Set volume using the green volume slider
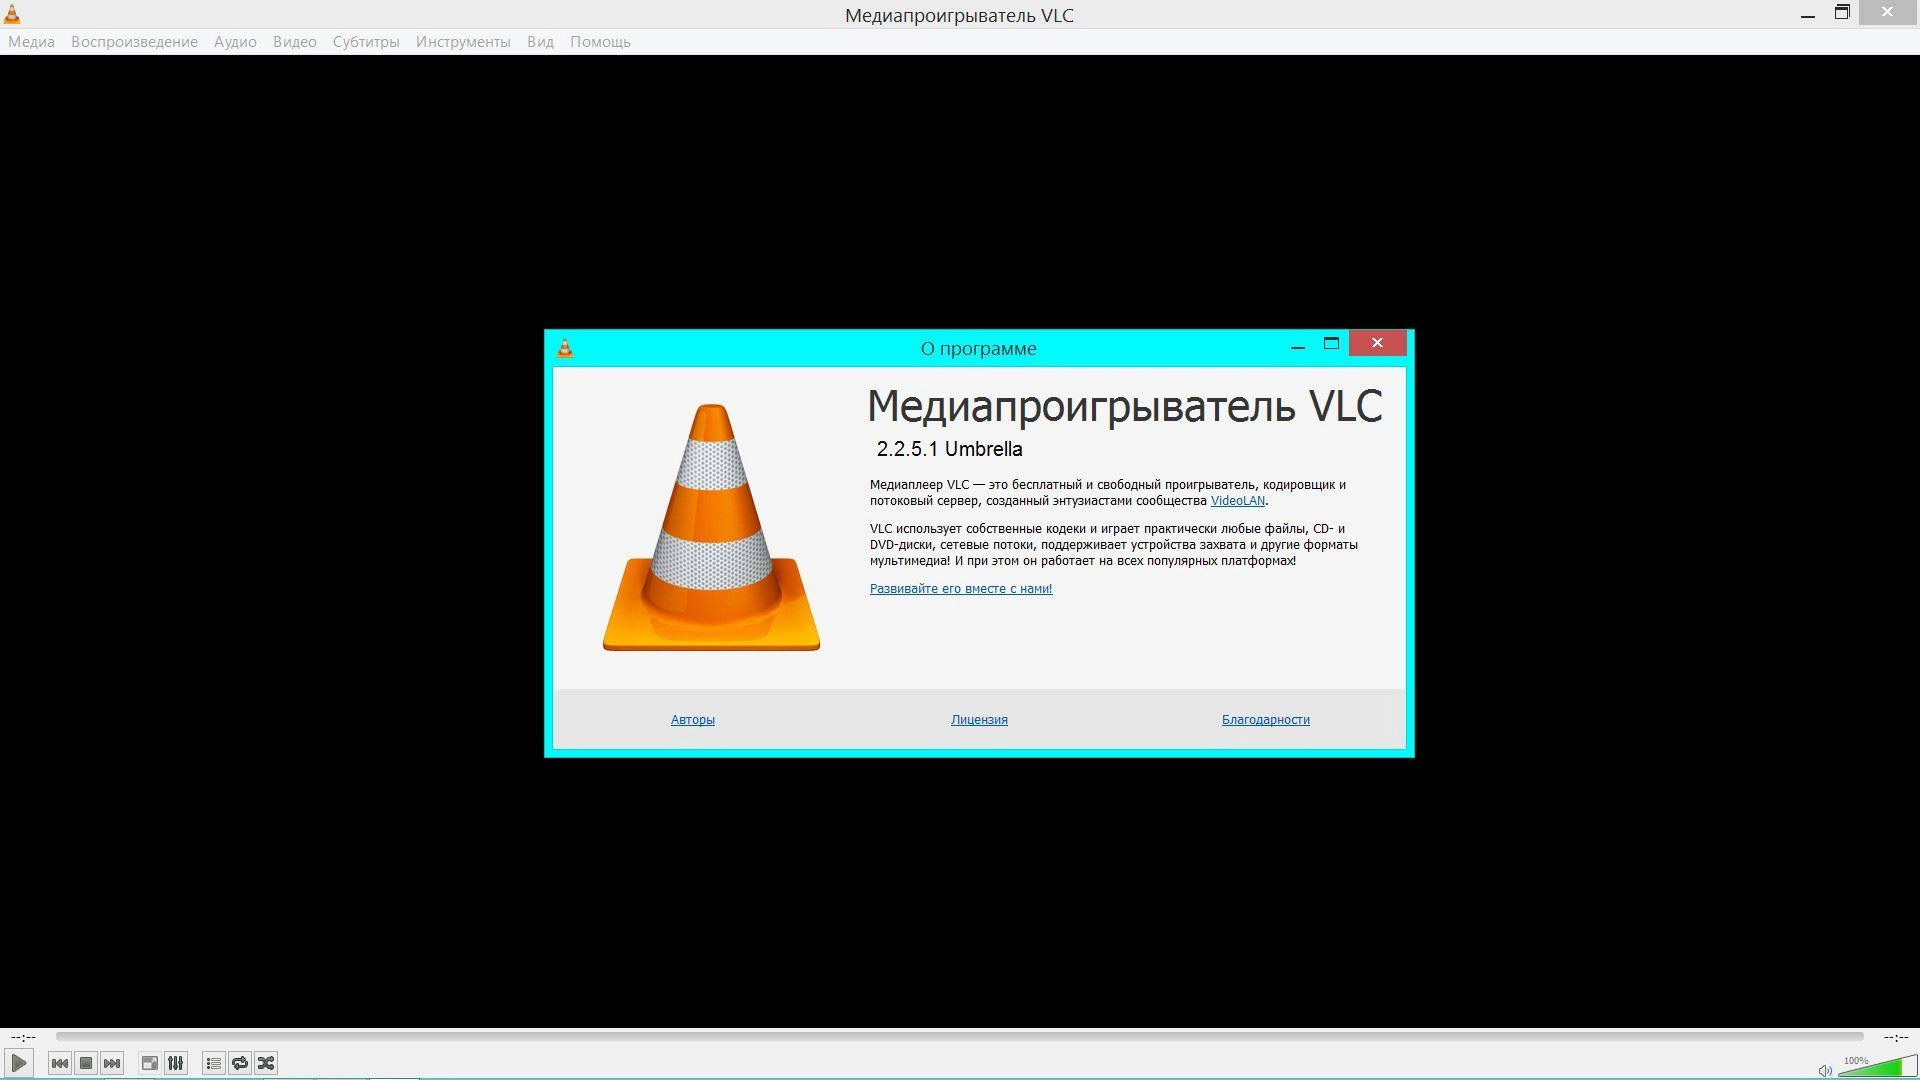Screen dimensions: 1920x1080 [x=1877, y=1066]
